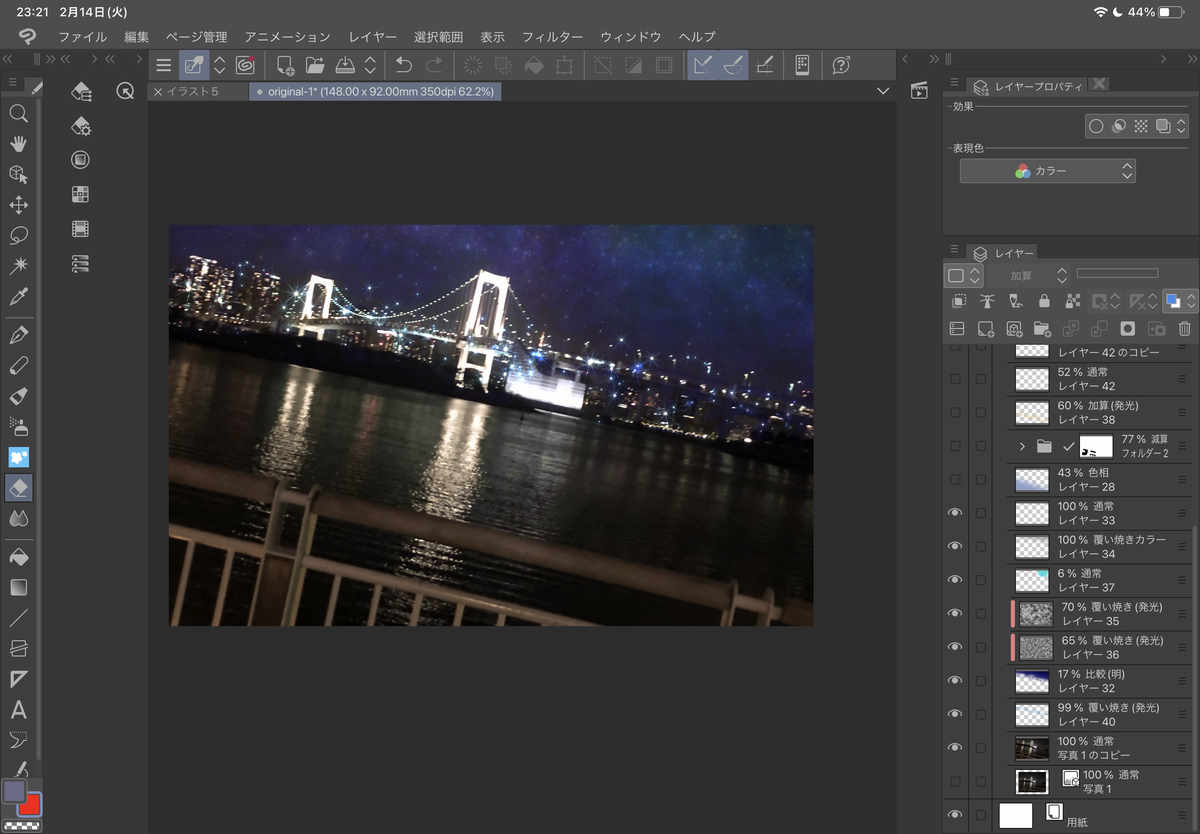1200x834 pixels.
Task: Hide layer レイヤー 32 with eye icon
Action: 955,680
